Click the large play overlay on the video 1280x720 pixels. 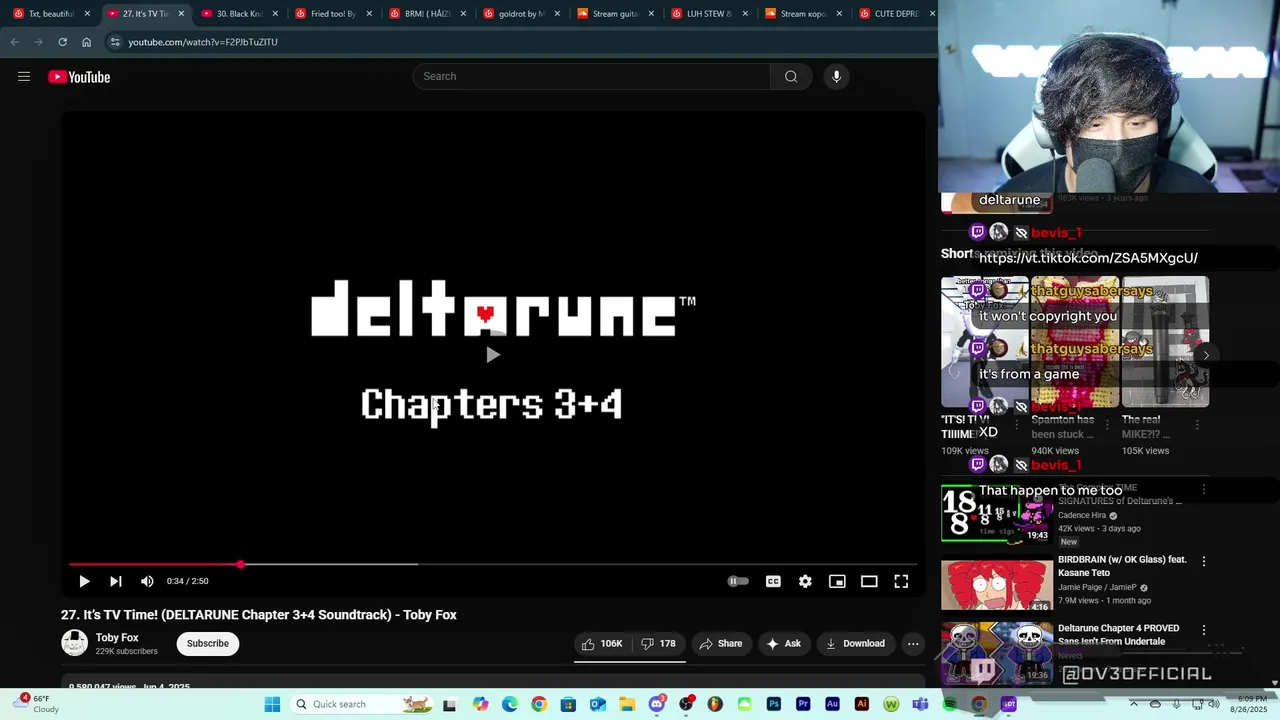point(492,355)
